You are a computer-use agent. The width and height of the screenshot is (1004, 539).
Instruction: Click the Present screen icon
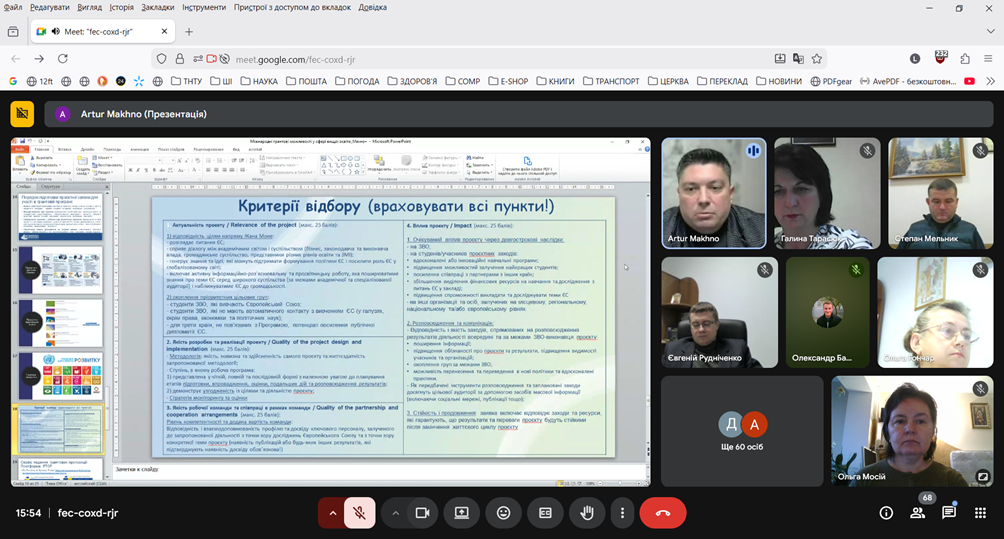click(x=462, y=512)
